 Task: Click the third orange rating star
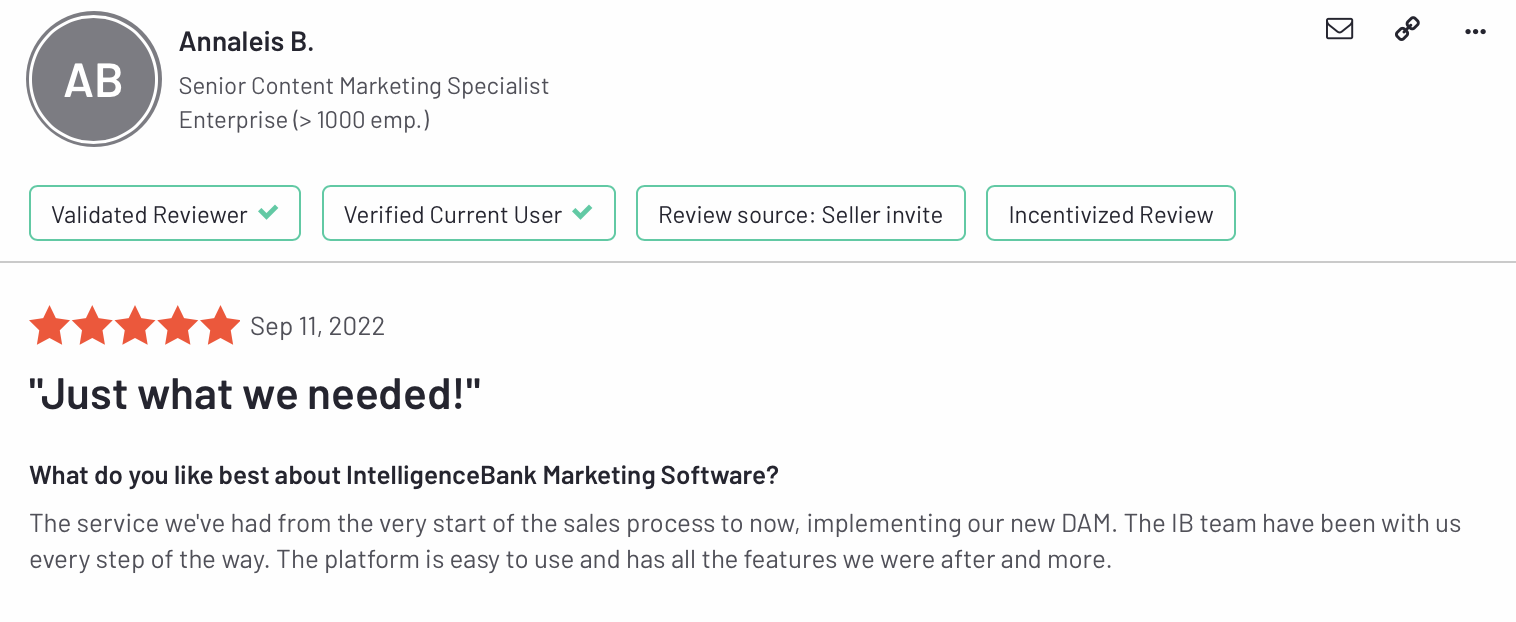pos(135,326)
